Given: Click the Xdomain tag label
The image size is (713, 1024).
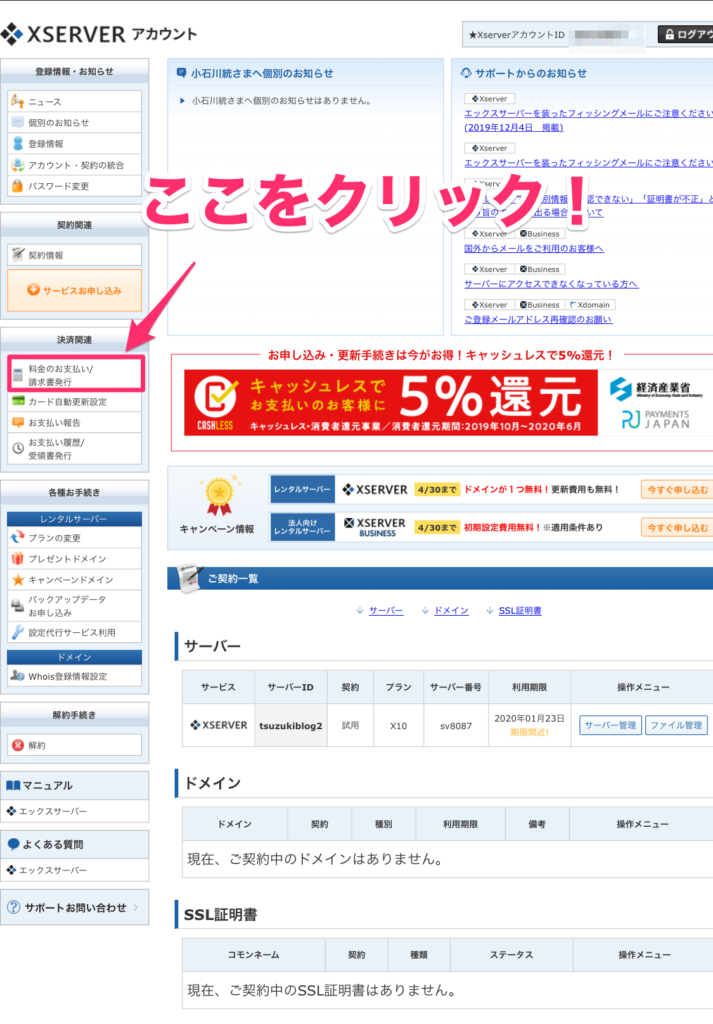Looking at the screenshot, I should (x=590, y=305).
